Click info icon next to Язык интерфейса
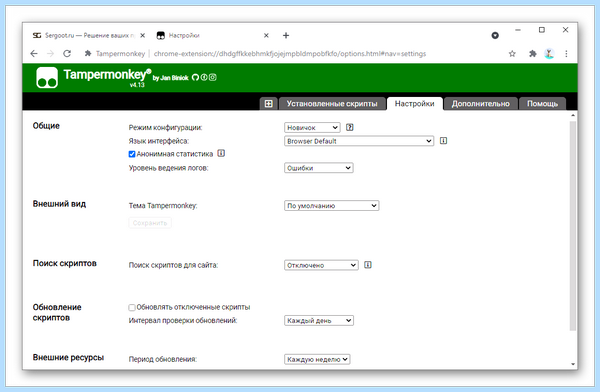Screen dimensions: 600x392 443,141
